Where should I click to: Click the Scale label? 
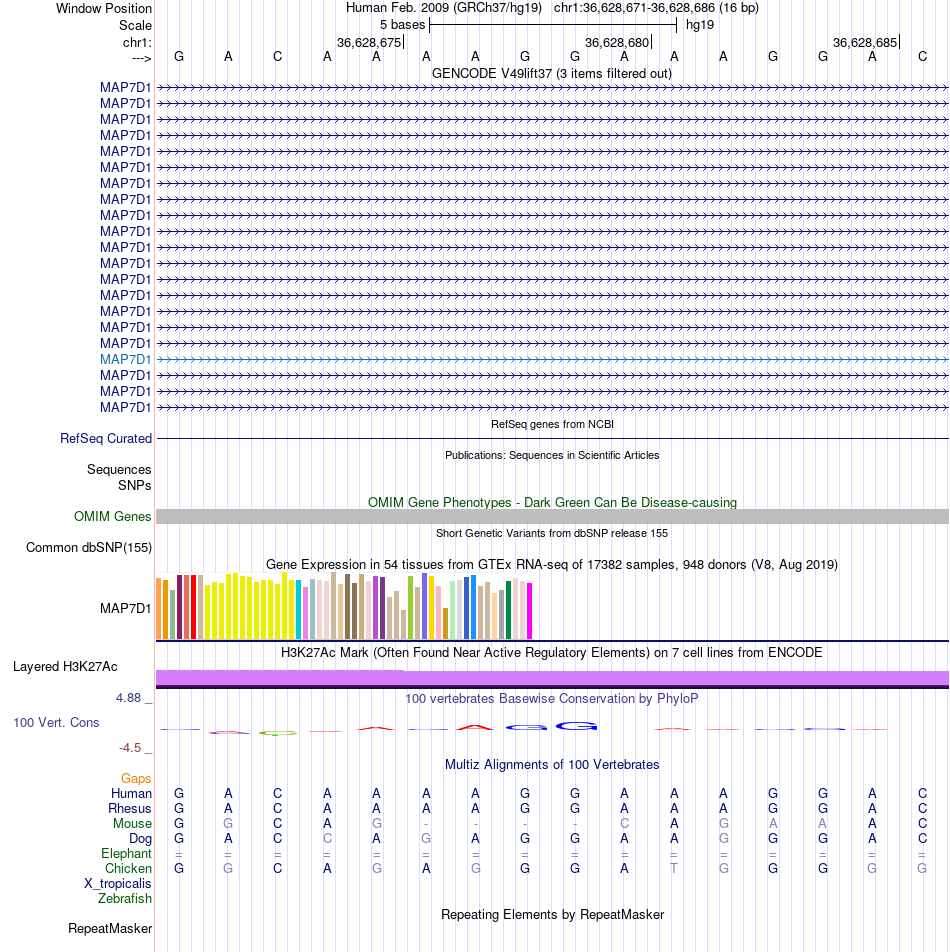coord(135,26)
